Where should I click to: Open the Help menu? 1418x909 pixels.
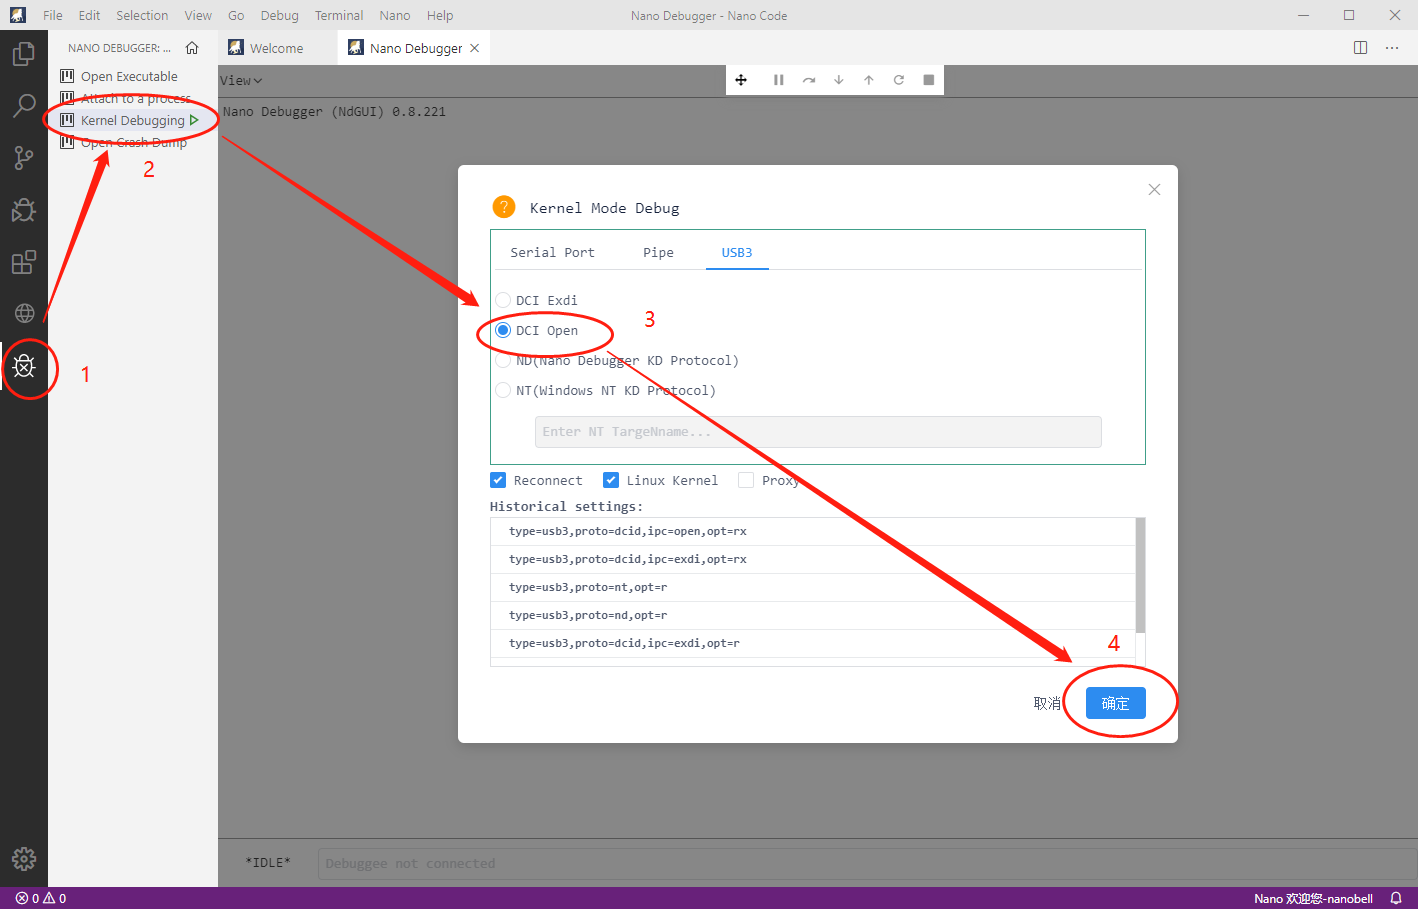[440, 15]
